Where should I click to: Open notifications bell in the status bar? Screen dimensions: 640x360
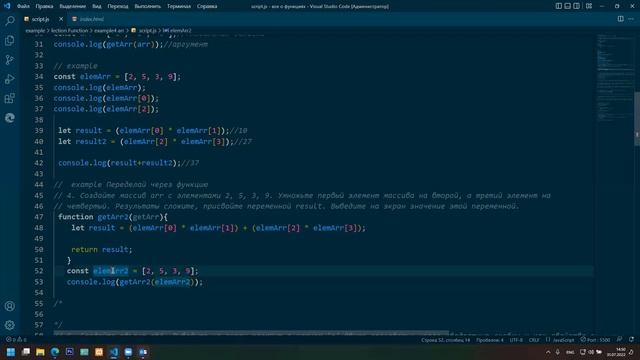(631, 340)
